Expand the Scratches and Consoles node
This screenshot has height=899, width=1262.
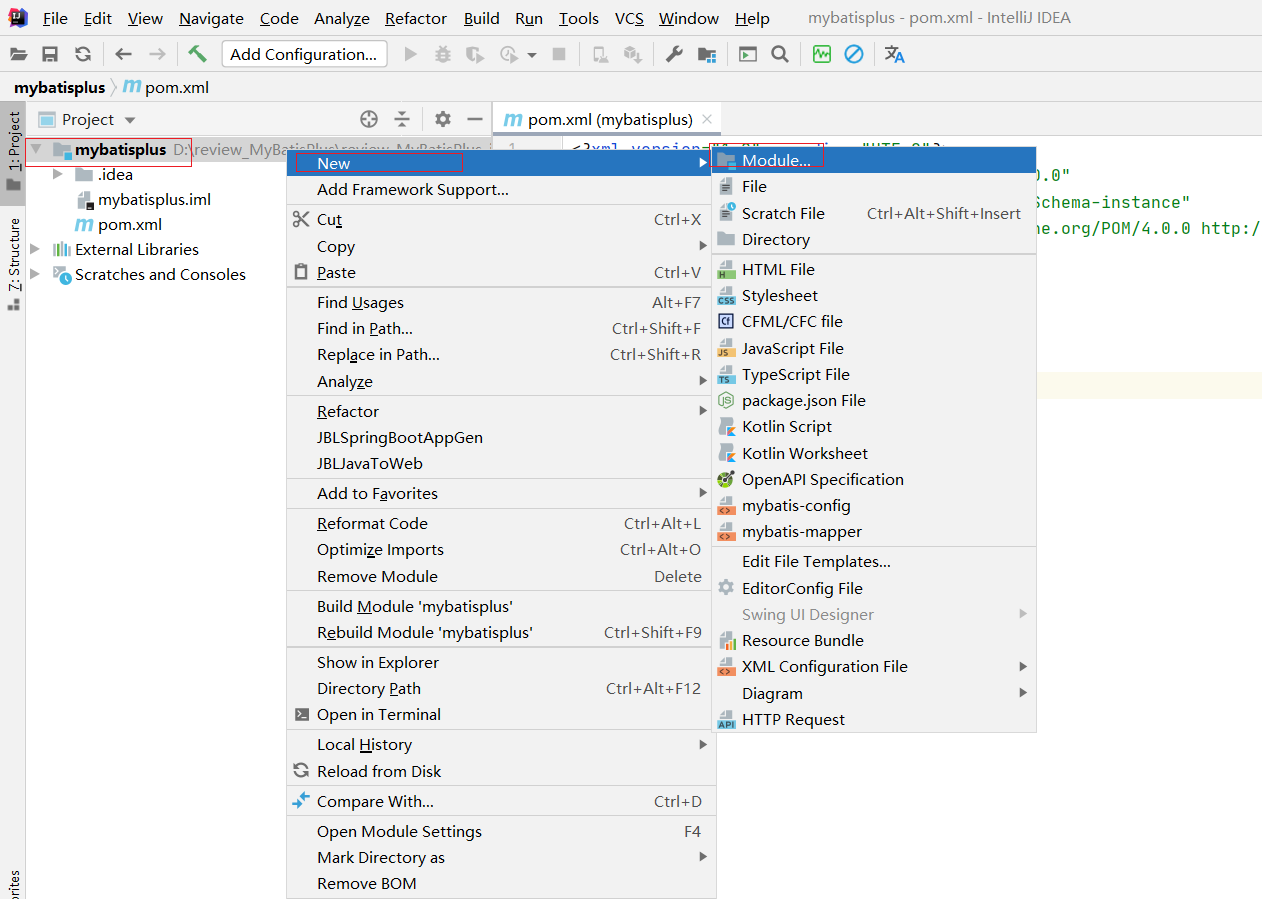[x=37, y=274]
